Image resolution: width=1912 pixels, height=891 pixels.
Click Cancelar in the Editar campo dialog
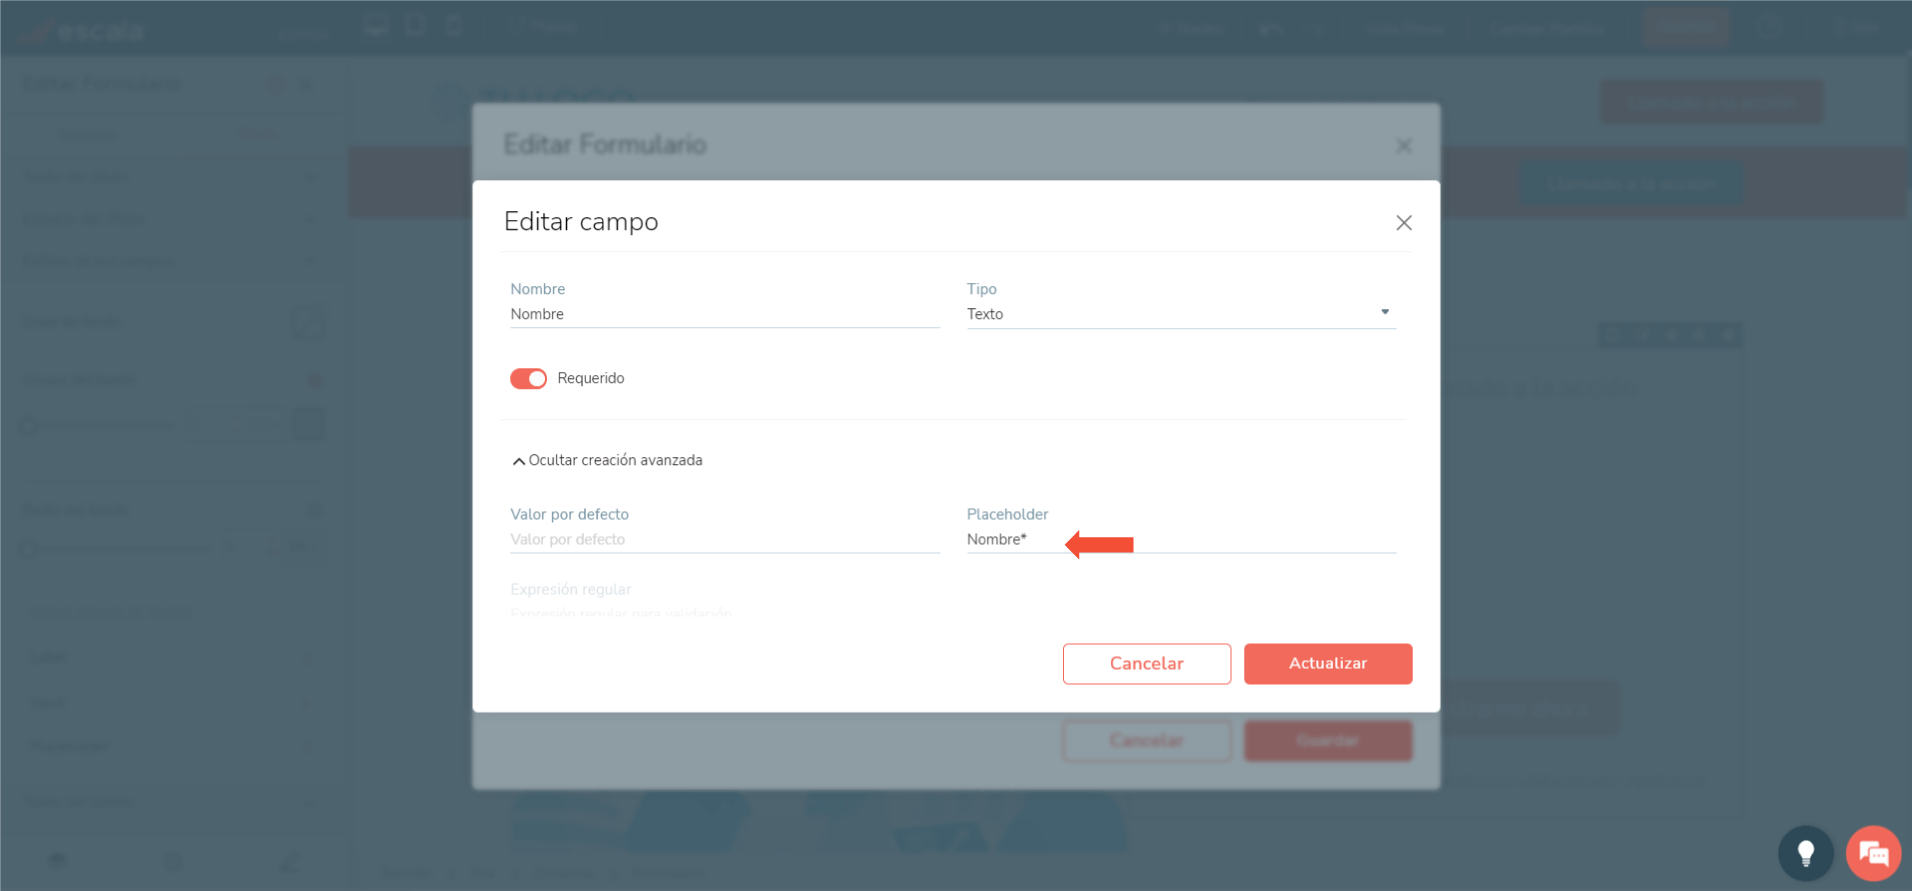pyautogui.click(x=1147, y=664)
